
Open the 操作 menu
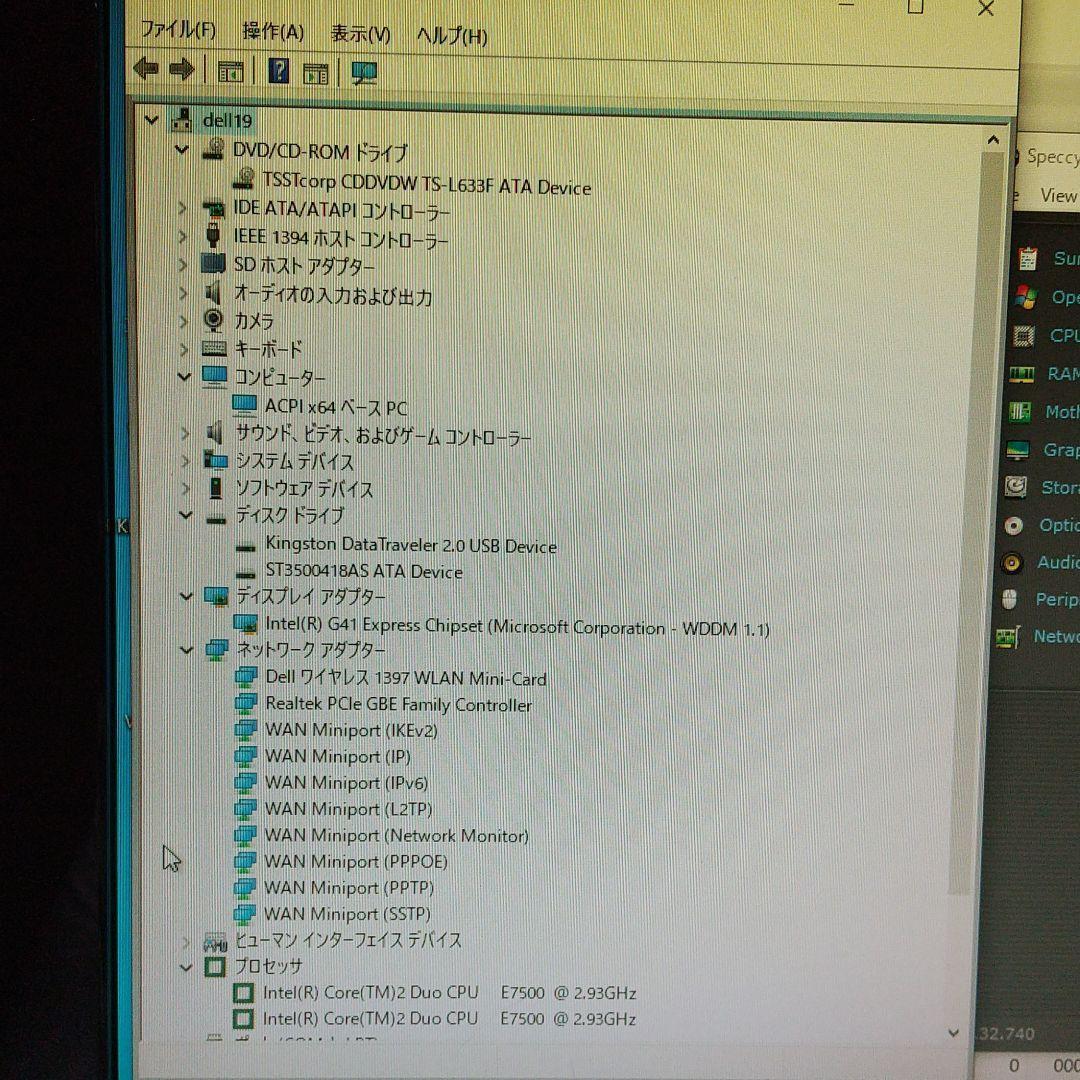point(273,32)
